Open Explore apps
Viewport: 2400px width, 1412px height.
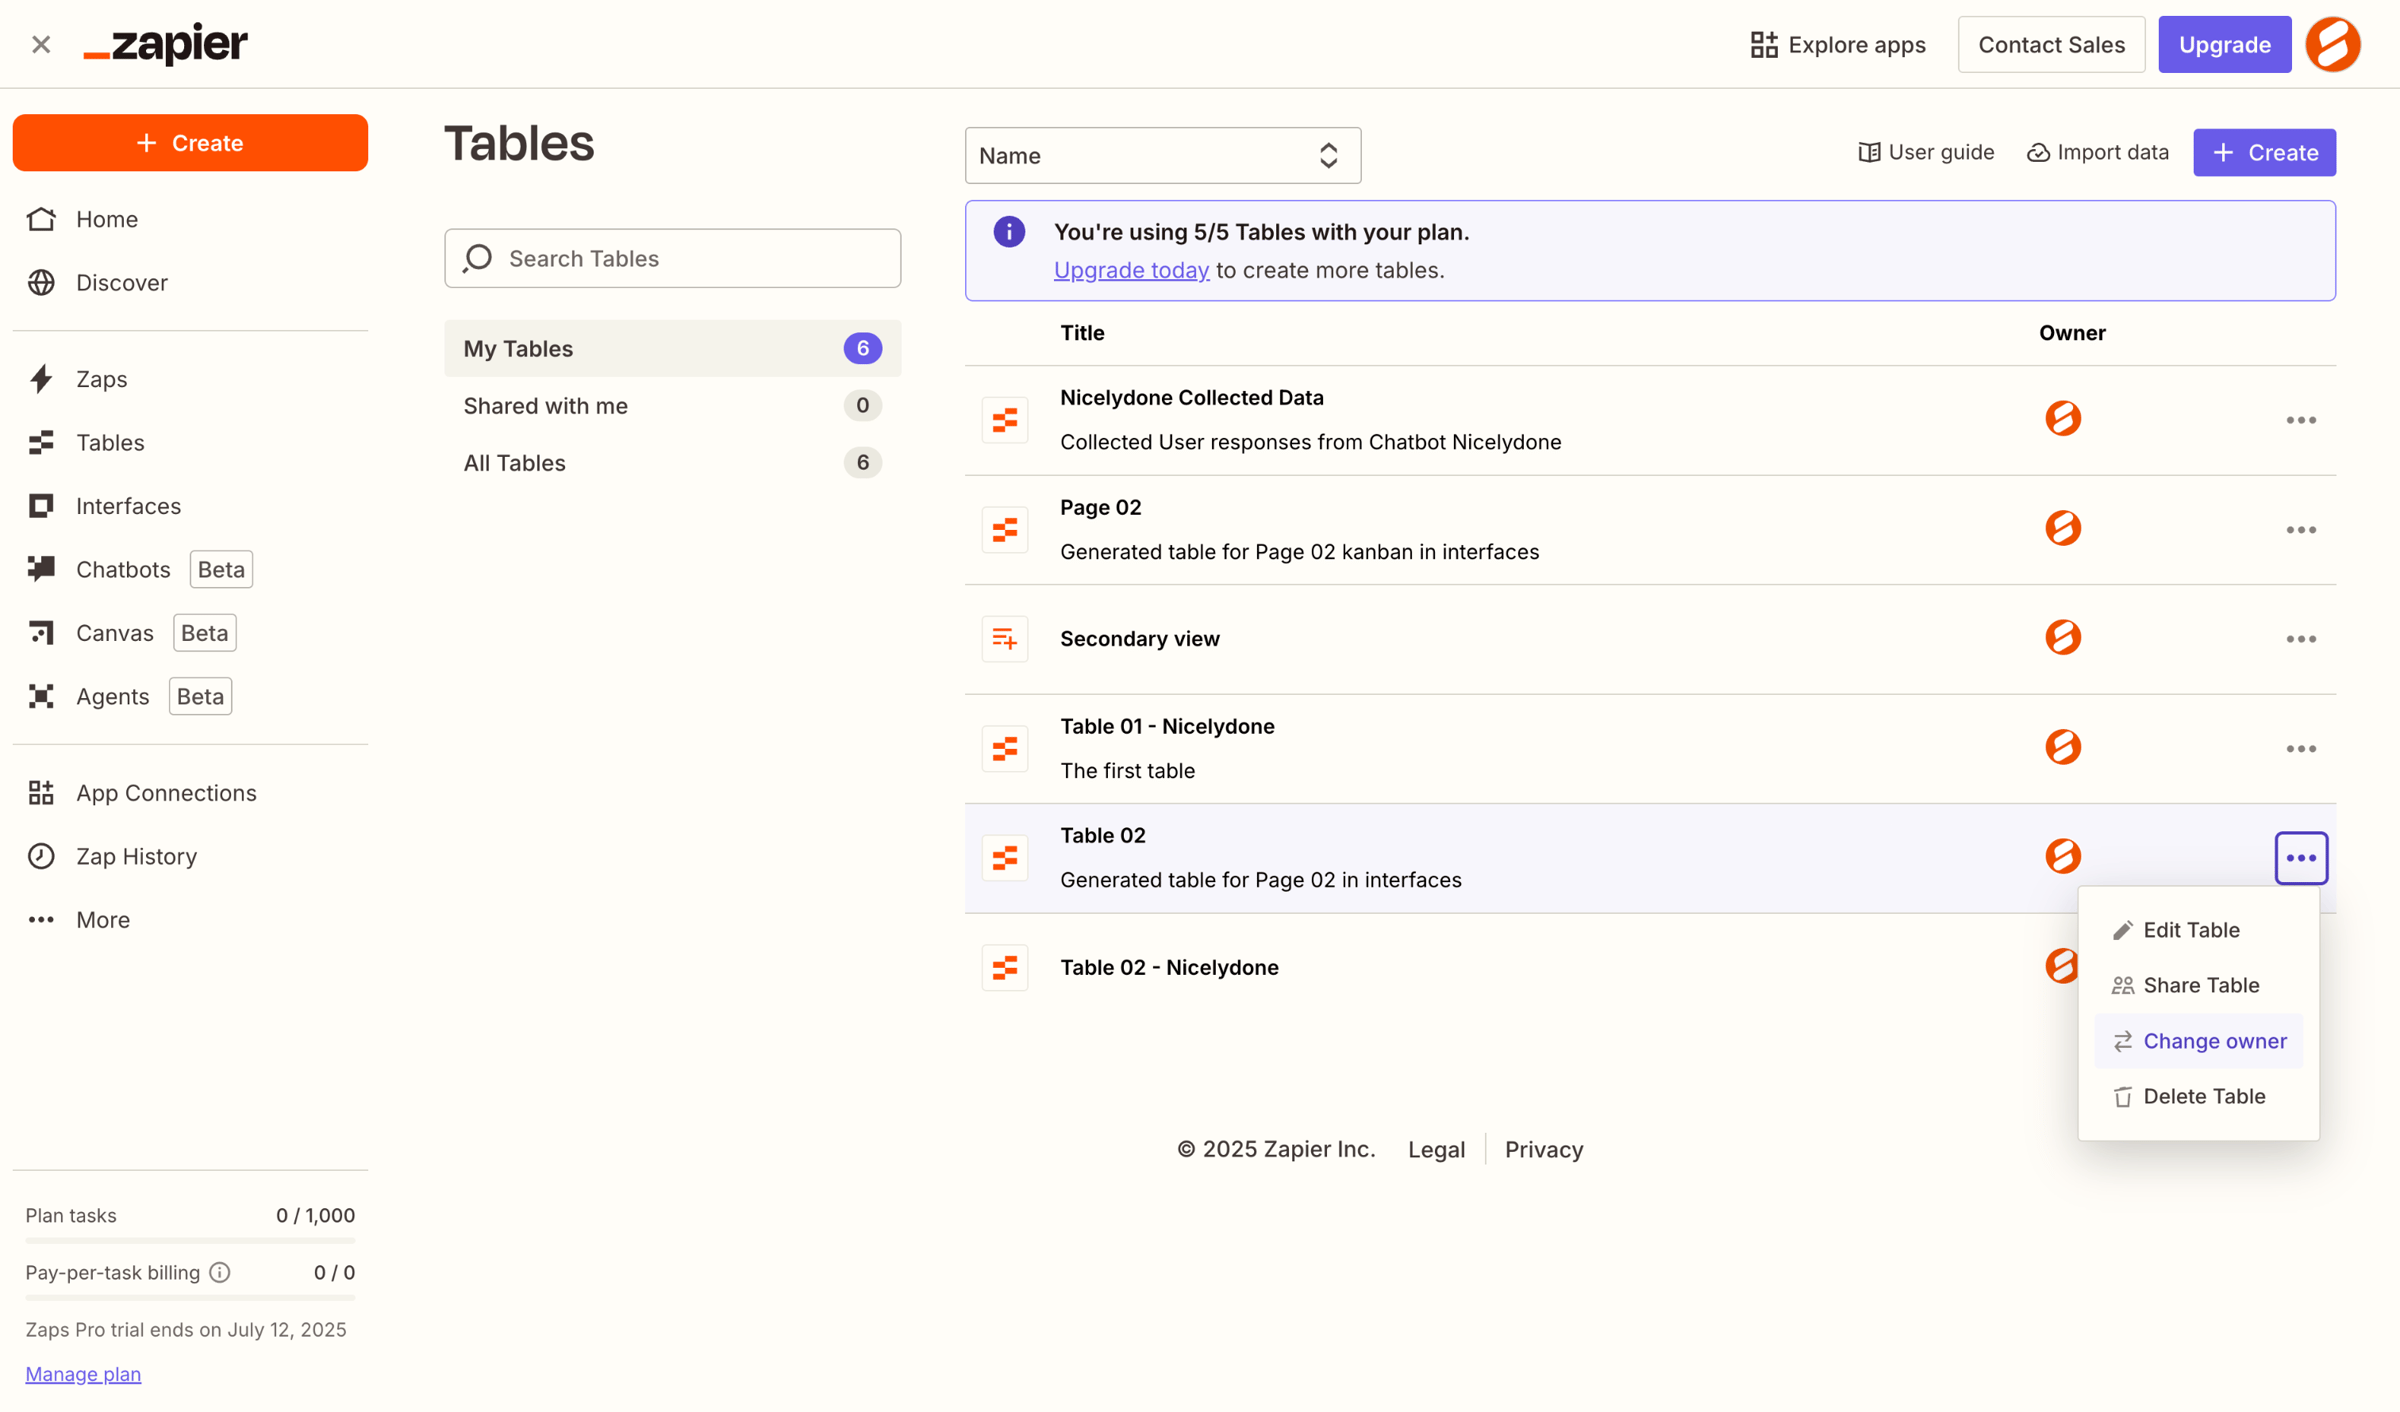[x=1837, y=44]
